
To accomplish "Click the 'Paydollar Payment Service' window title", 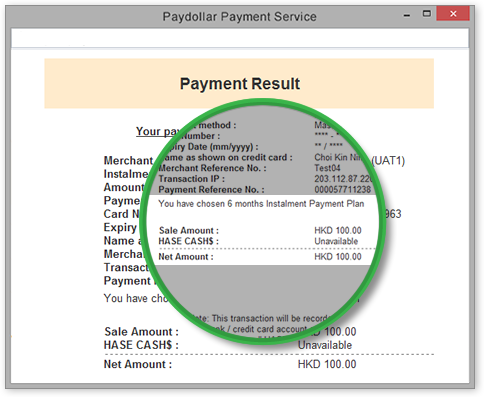I will (239, 17).
